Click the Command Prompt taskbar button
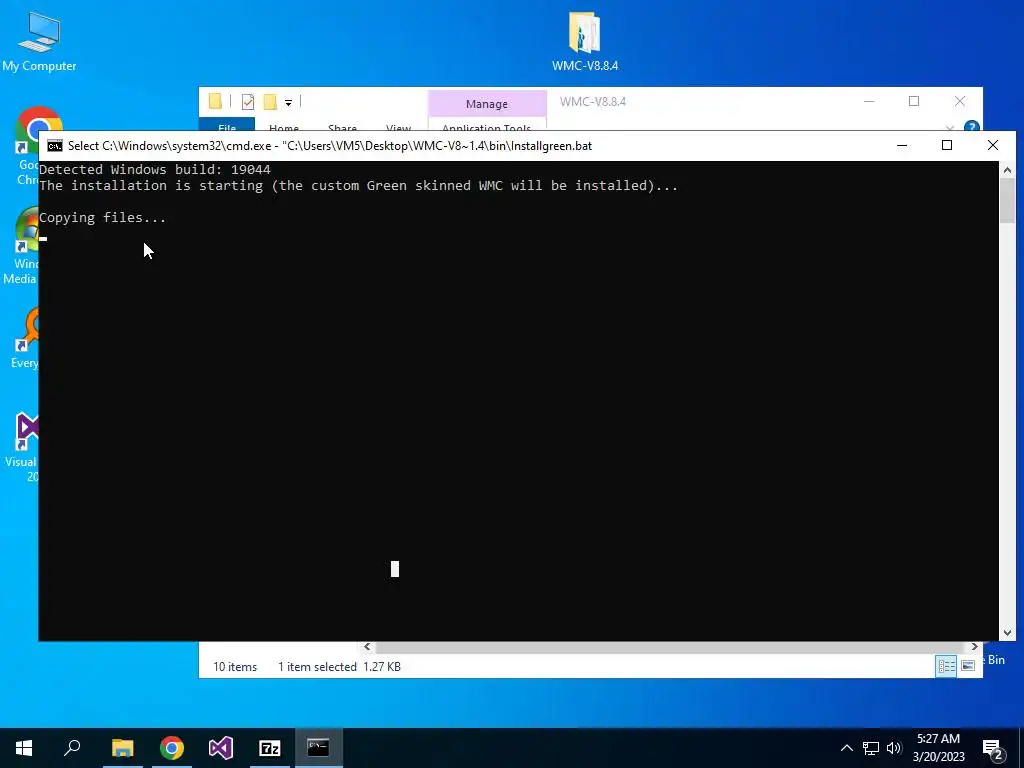Viewport: 1024px width, 768px height. [319, 748]
